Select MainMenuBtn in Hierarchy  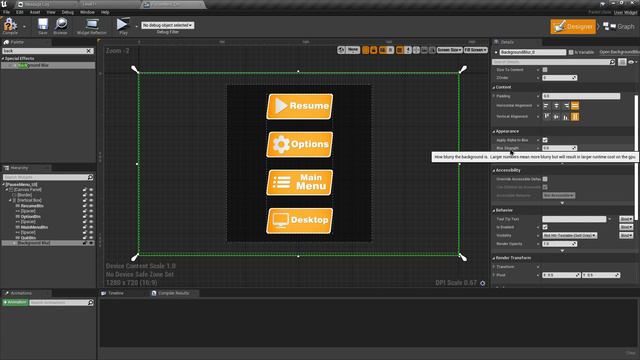pyautogui.click(x=34, y=227)
